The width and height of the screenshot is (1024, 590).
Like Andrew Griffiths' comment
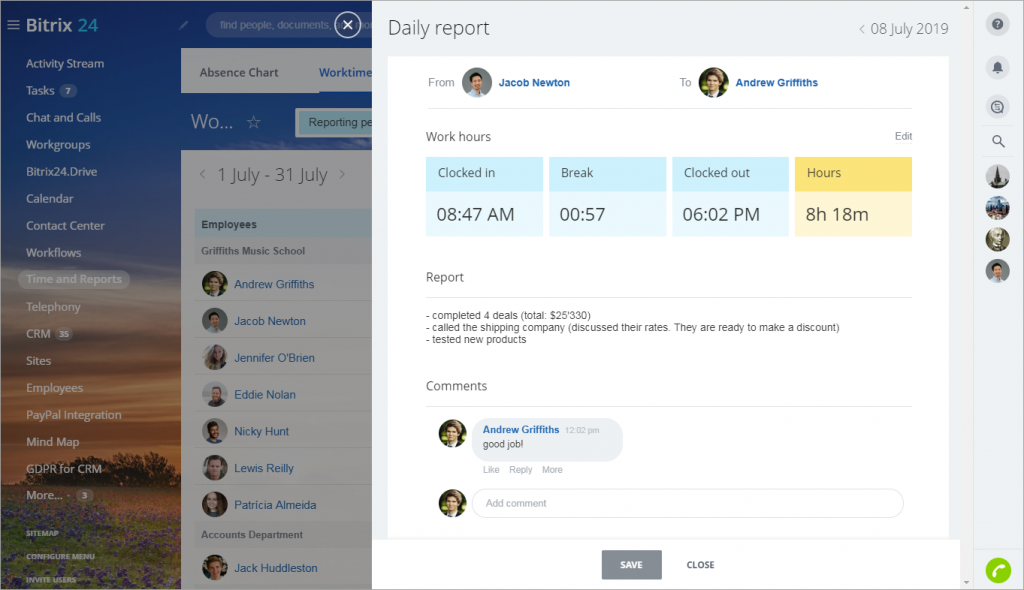490,470
